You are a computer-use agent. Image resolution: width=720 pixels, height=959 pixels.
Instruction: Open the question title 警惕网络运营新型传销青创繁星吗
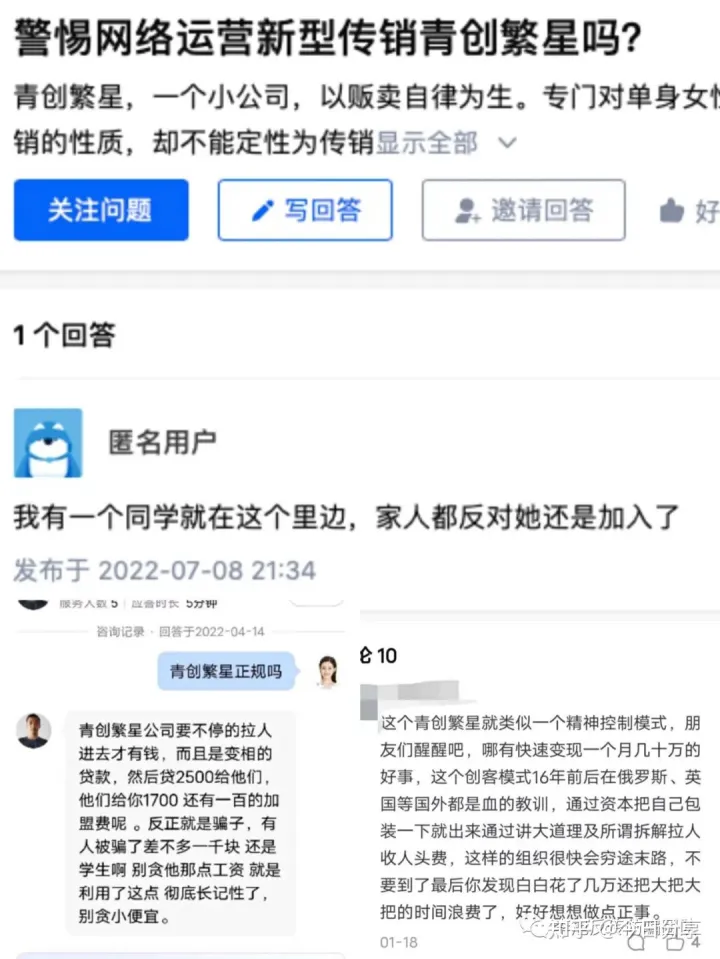coord(327,38)
